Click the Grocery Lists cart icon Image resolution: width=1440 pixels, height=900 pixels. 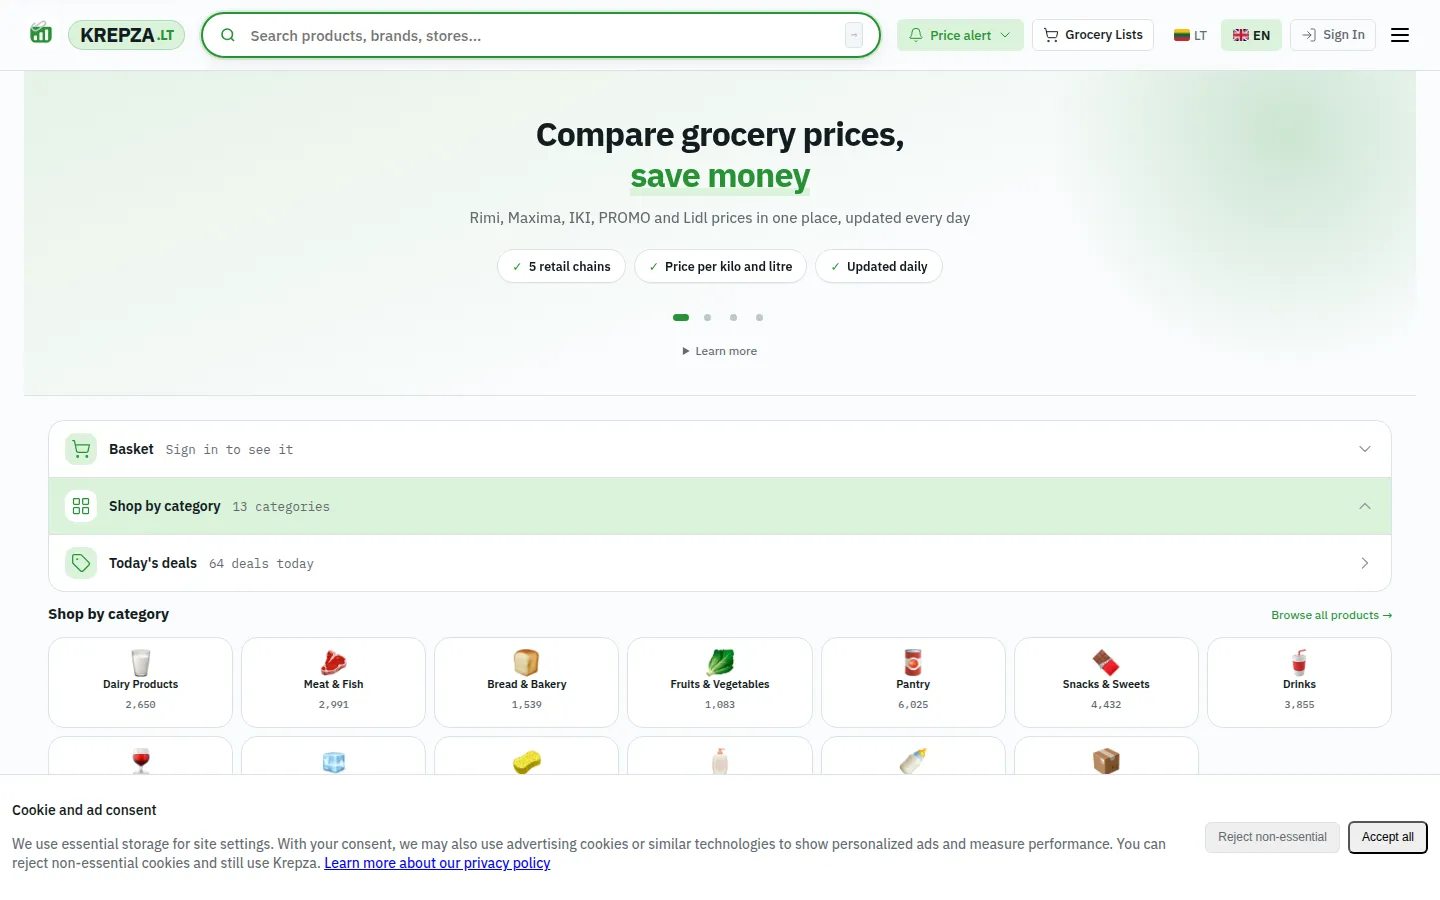(x=1051, y=35)
